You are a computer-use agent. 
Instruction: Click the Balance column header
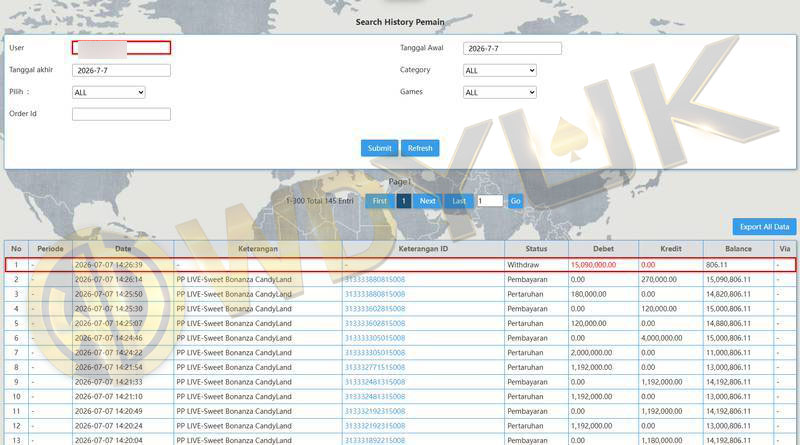click(738, 249)
